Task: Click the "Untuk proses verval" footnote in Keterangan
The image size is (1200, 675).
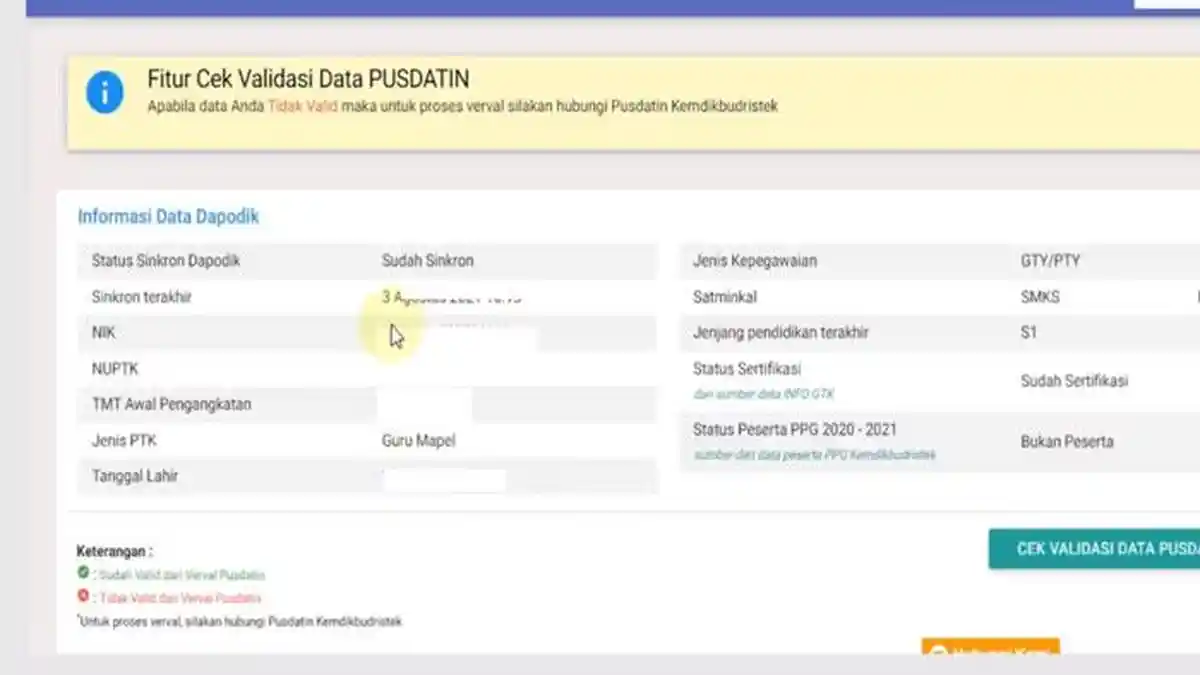Action: click(240, 621)
